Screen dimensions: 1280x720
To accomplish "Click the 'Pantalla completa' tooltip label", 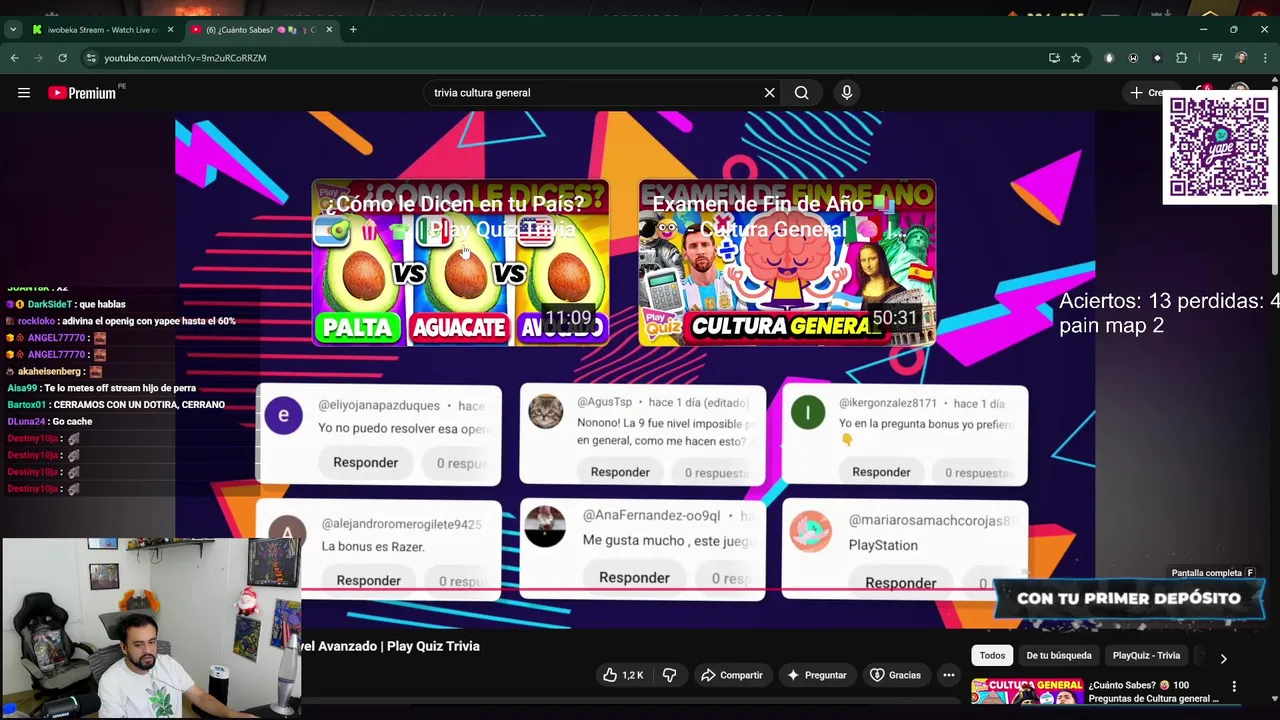I will (1213, 573).
